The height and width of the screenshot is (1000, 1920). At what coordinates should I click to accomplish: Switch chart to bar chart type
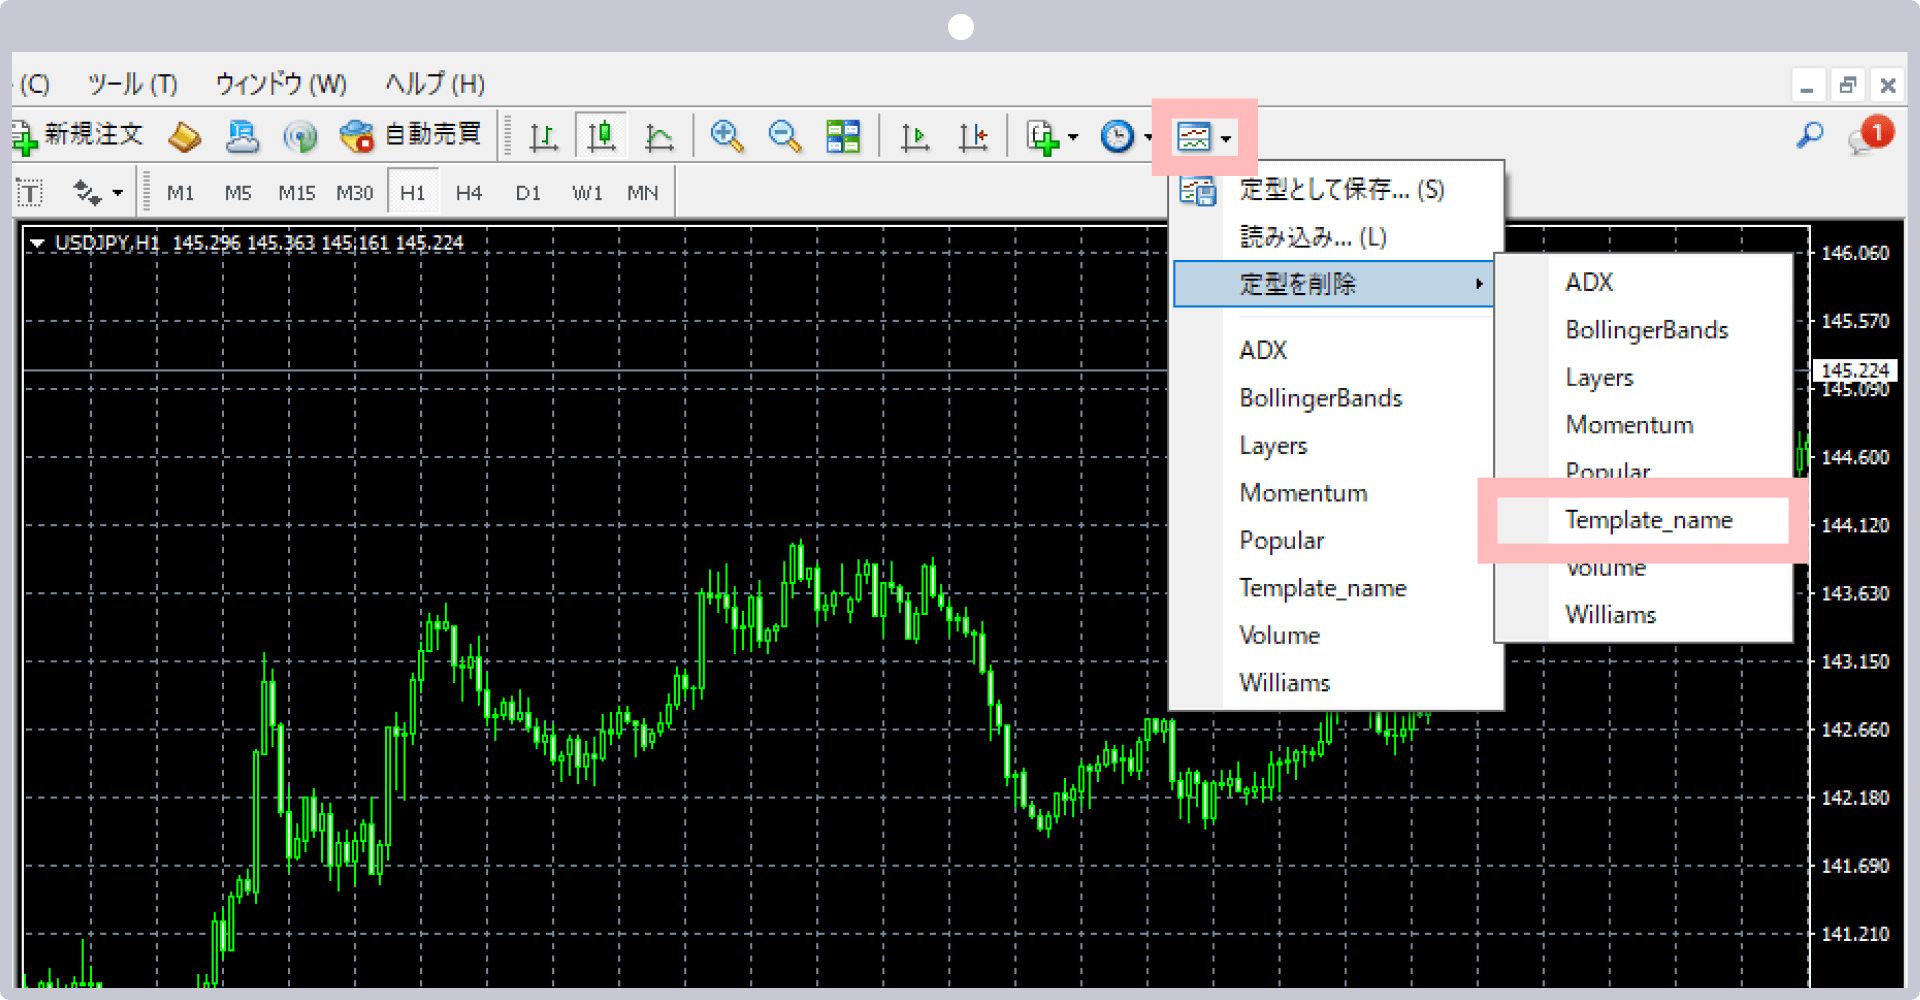[543, 136]
